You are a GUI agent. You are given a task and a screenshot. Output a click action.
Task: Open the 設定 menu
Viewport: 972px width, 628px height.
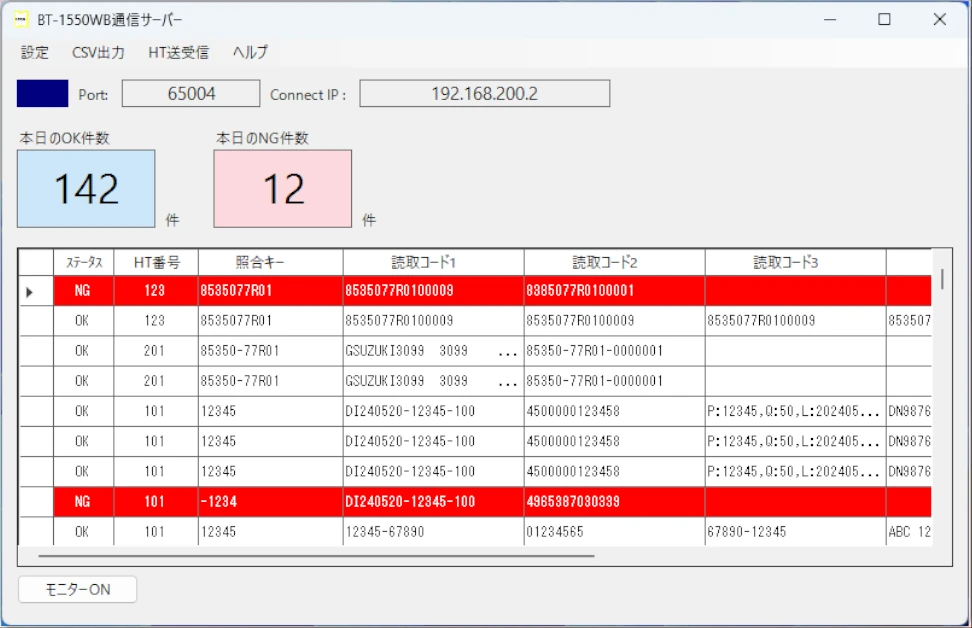[35, 52]
